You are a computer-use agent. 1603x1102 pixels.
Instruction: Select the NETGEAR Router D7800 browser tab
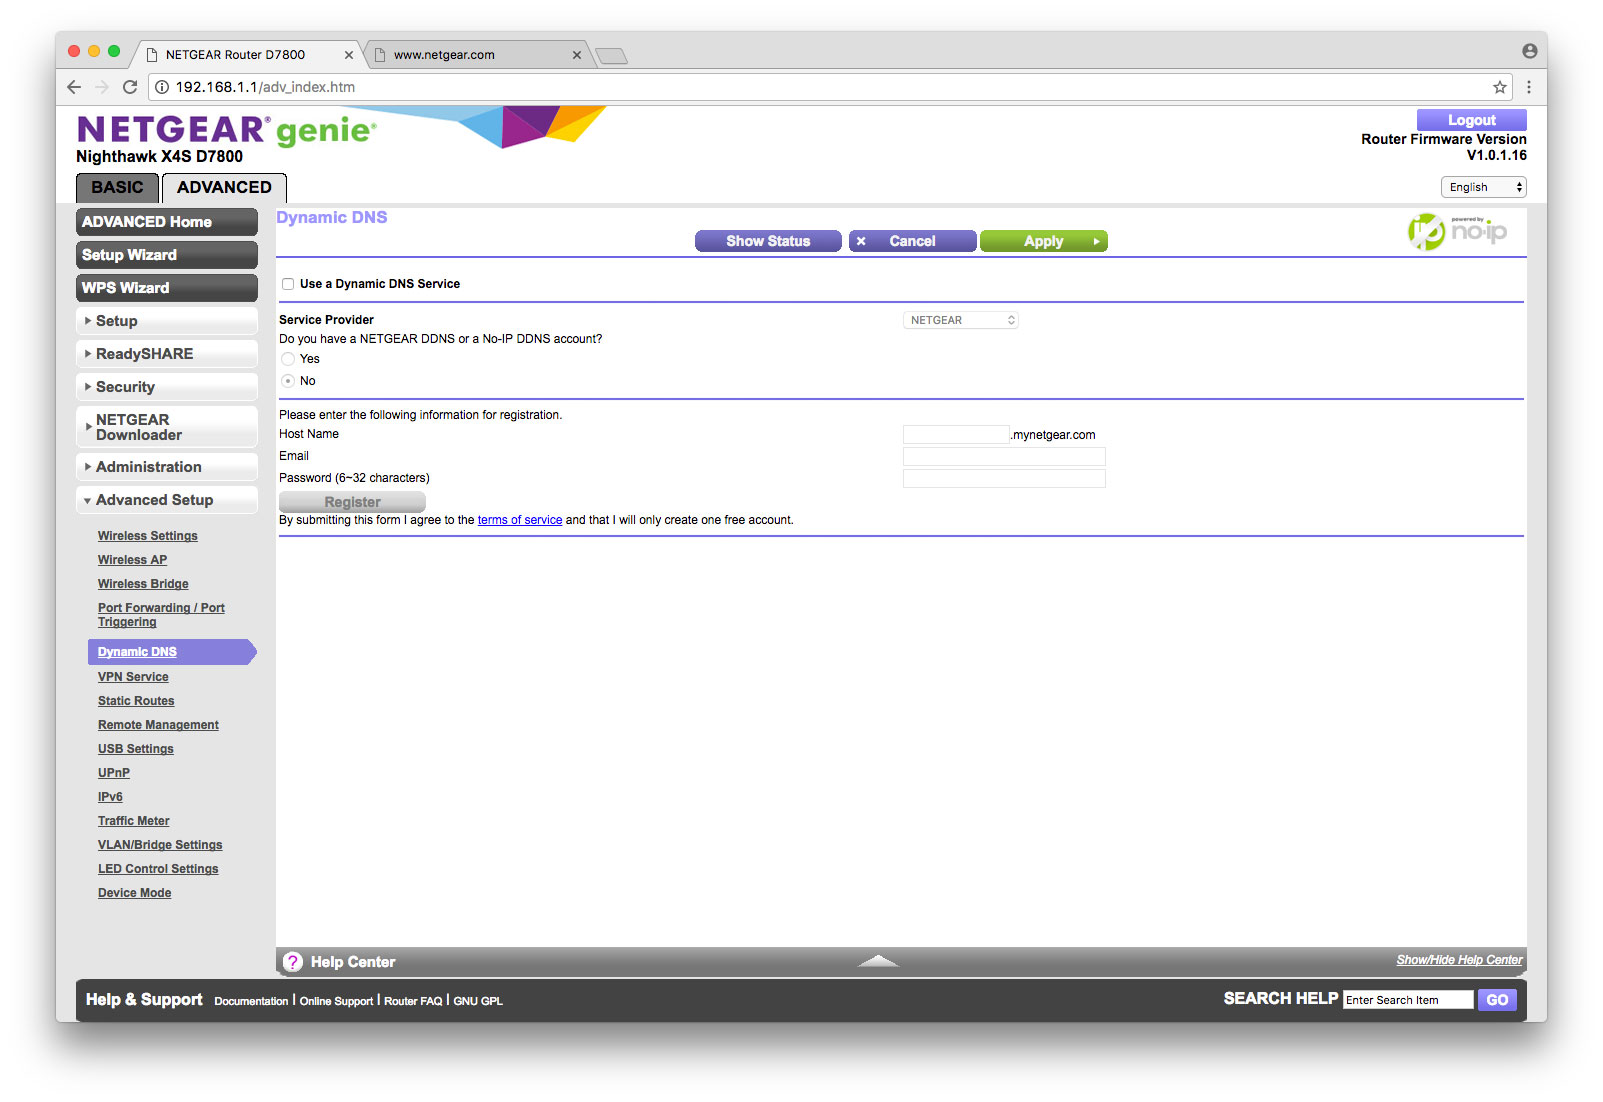point(246,55)
